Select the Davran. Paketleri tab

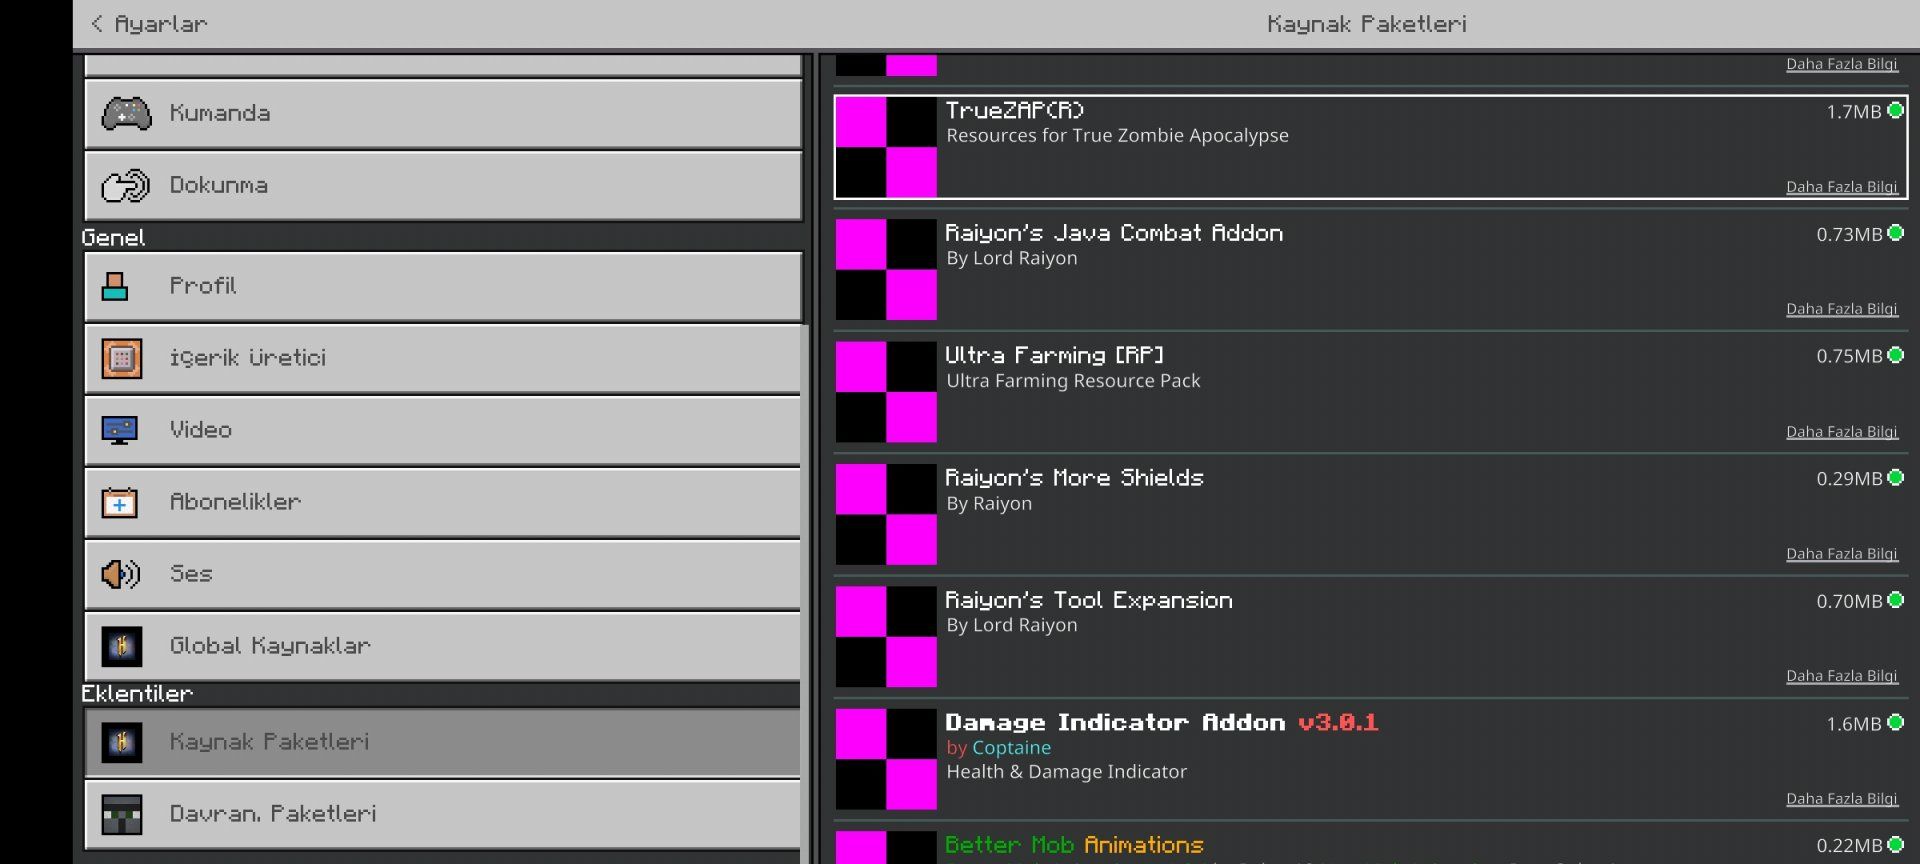(x=443, y=814)
